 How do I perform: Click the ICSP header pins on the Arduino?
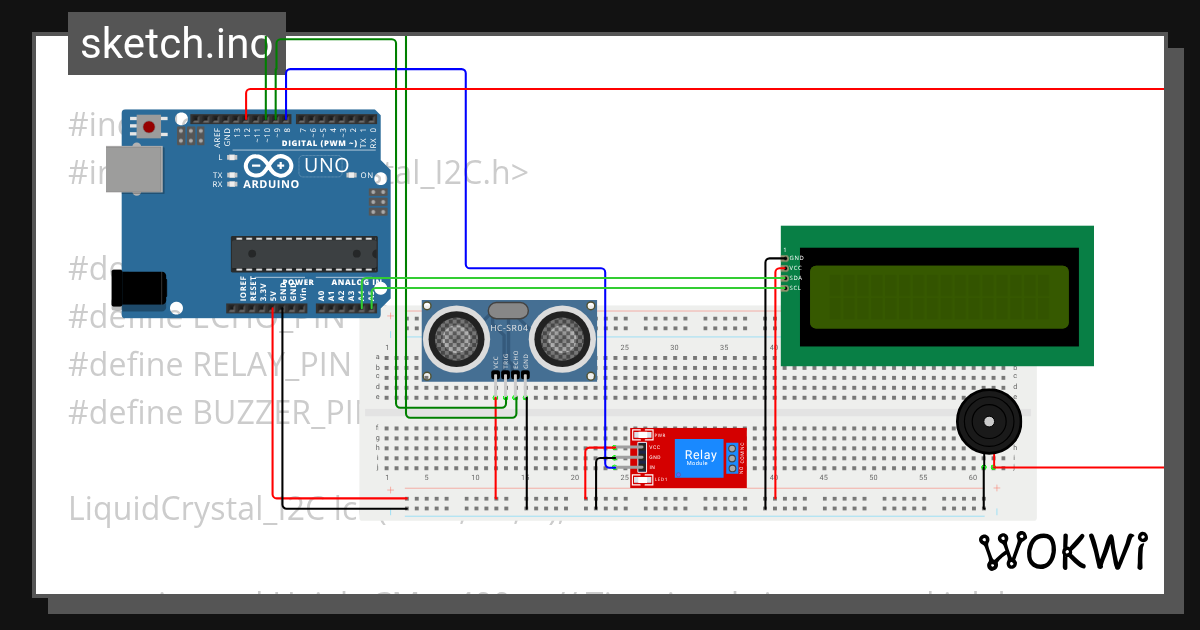pyautogui.click(x=377, y=200)
